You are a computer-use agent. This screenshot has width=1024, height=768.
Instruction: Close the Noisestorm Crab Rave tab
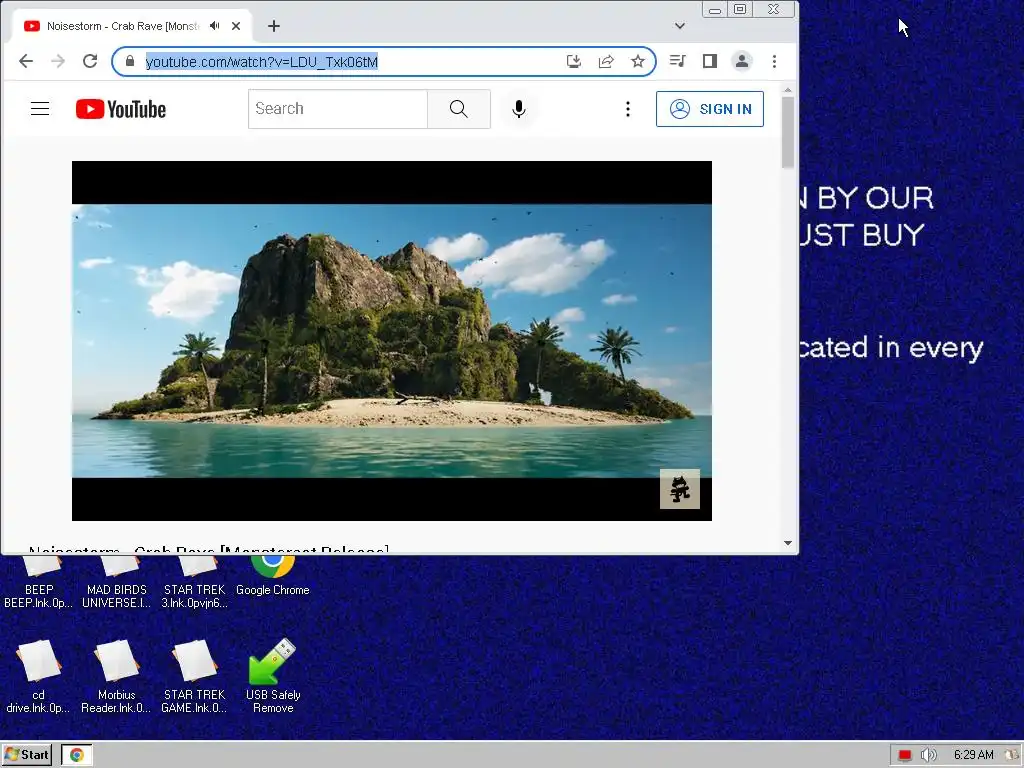pos(236,26)
